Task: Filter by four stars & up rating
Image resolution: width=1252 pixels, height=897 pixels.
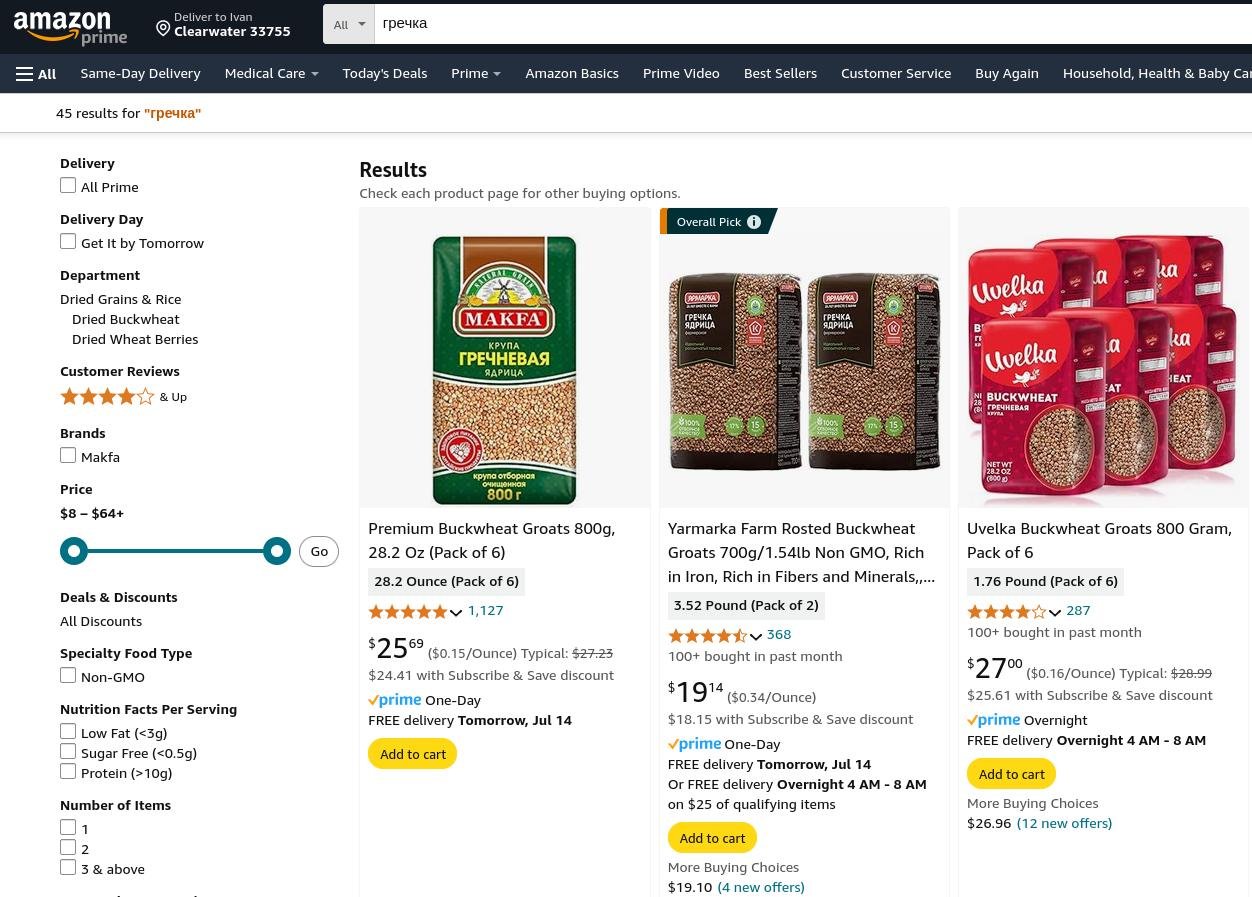Action: 108,397
